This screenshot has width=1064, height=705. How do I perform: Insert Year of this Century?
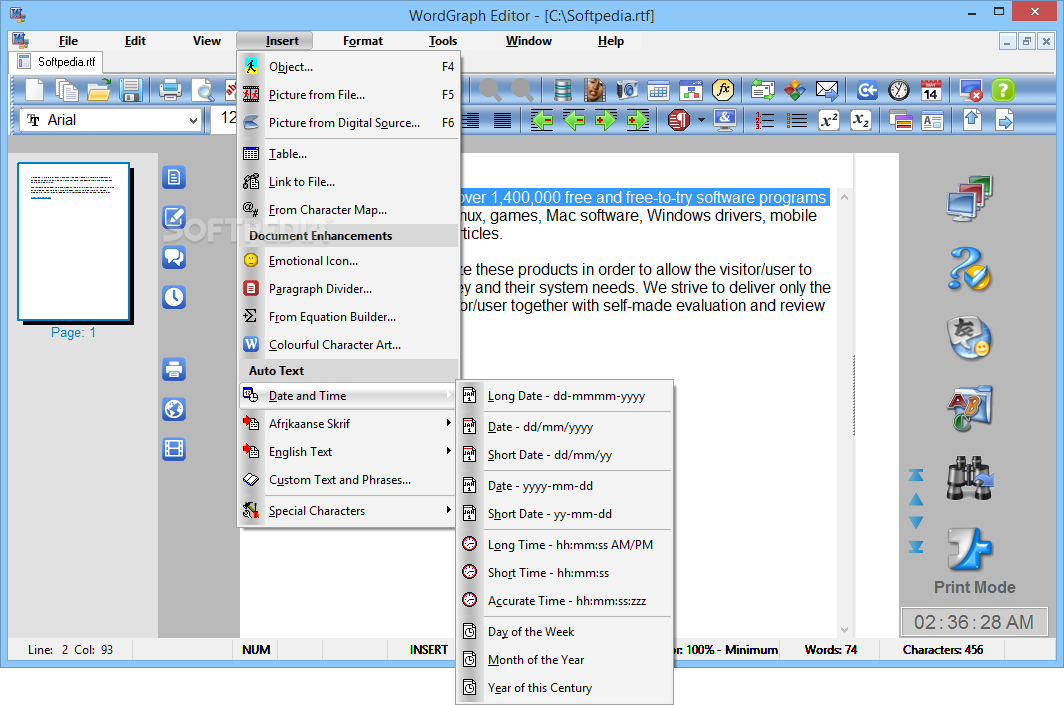565,687
